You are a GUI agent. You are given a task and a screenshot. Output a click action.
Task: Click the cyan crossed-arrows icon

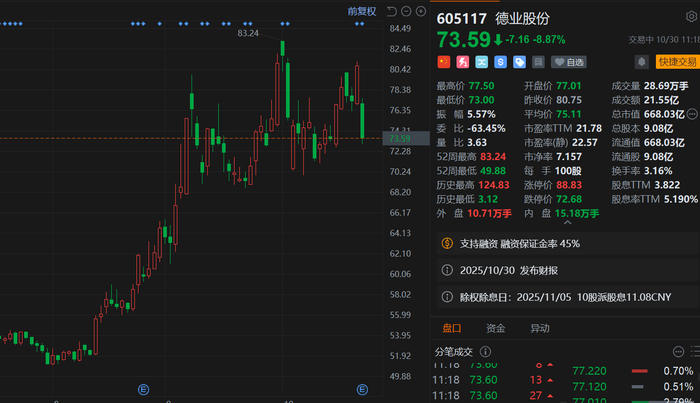pyautogui.click(x=481, y=62)
